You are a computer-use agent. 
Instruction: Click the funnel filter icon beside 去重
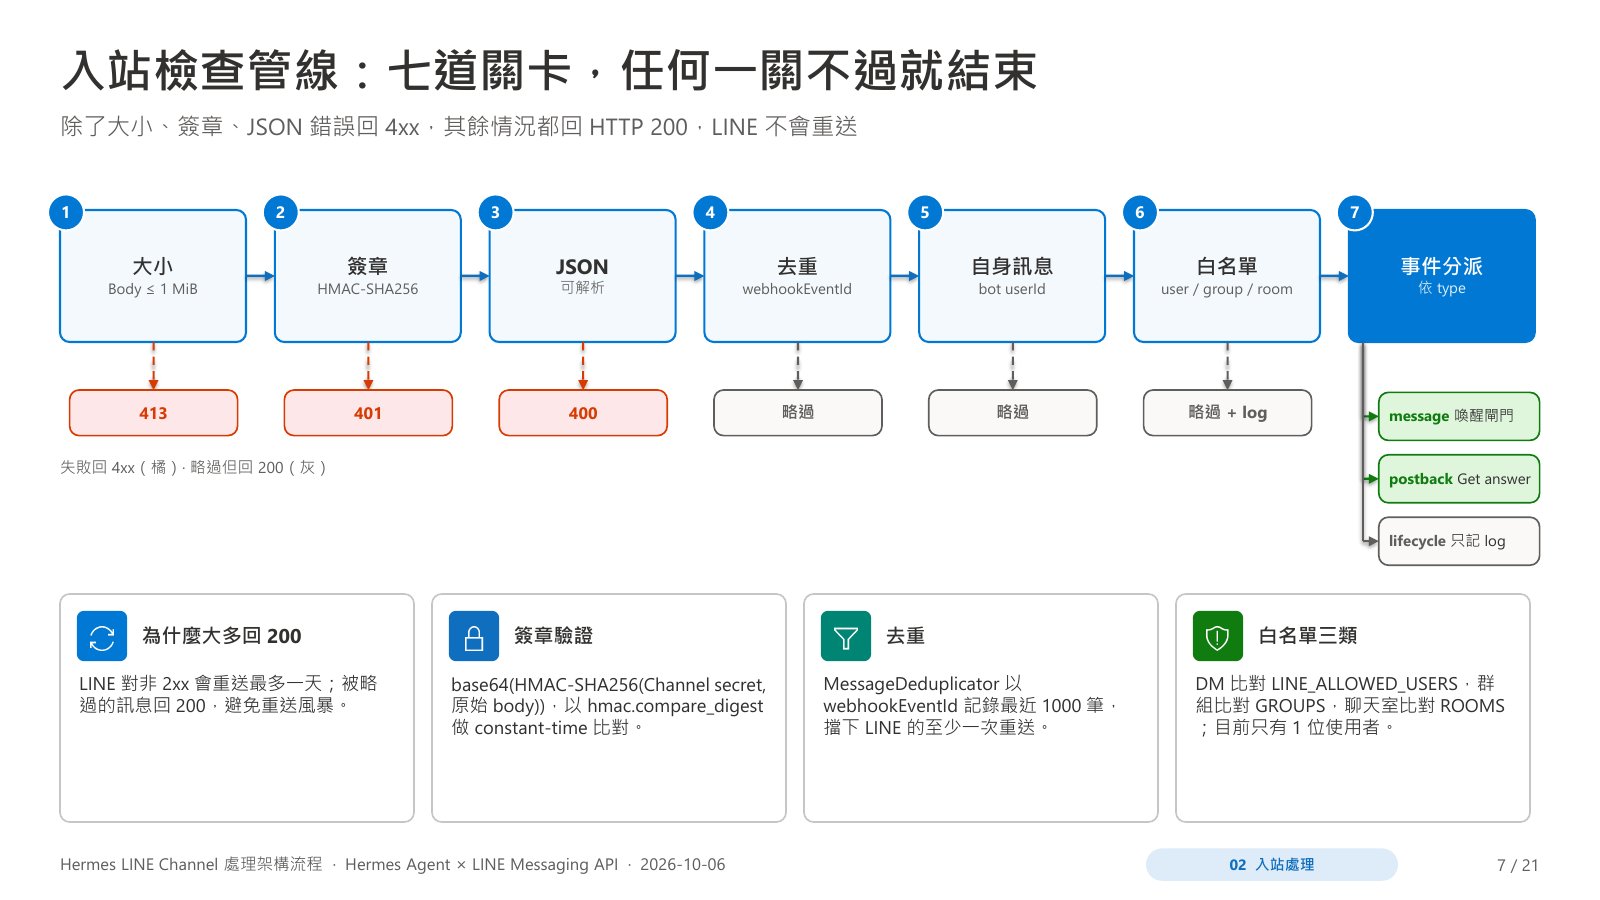[x=846, y=636]
